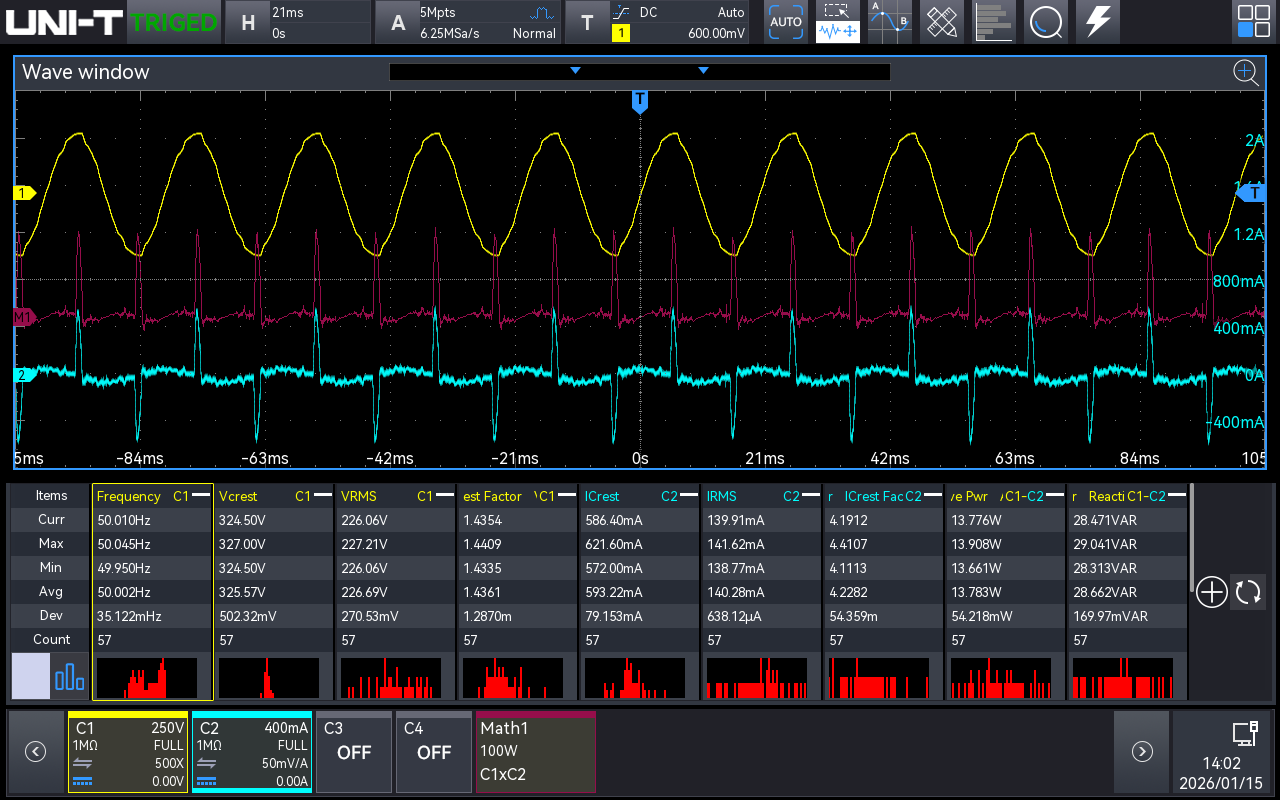Click the Wave window title
Viewport: 1280px width, 800px height.
click(x=85, y=72)
